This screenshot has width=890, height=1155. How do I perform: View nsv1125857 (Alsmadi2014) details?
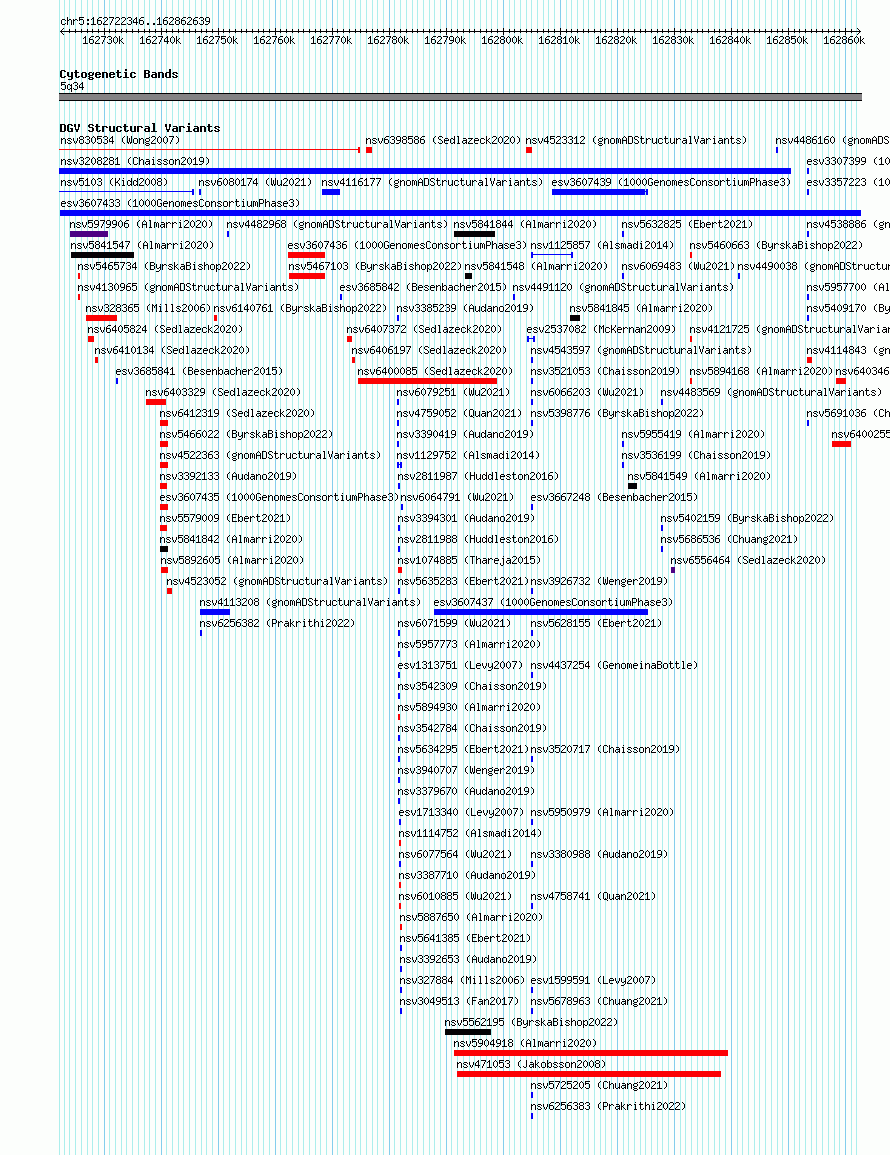[x=603, y=245]
